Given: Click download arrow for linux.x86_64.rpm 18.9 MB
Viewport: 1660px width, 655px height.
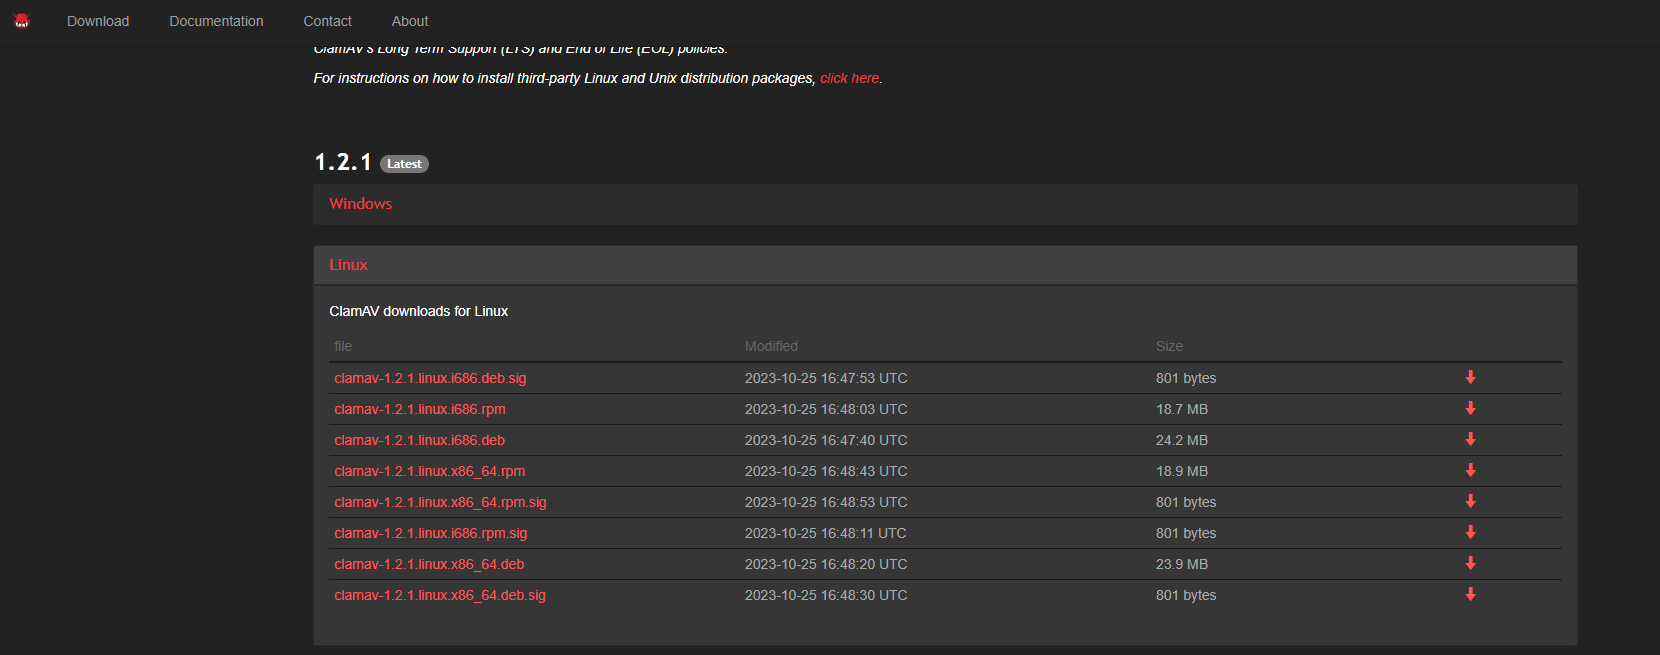Looking at the screenshot, I should pyautogui.click(x=1471, y=470).
